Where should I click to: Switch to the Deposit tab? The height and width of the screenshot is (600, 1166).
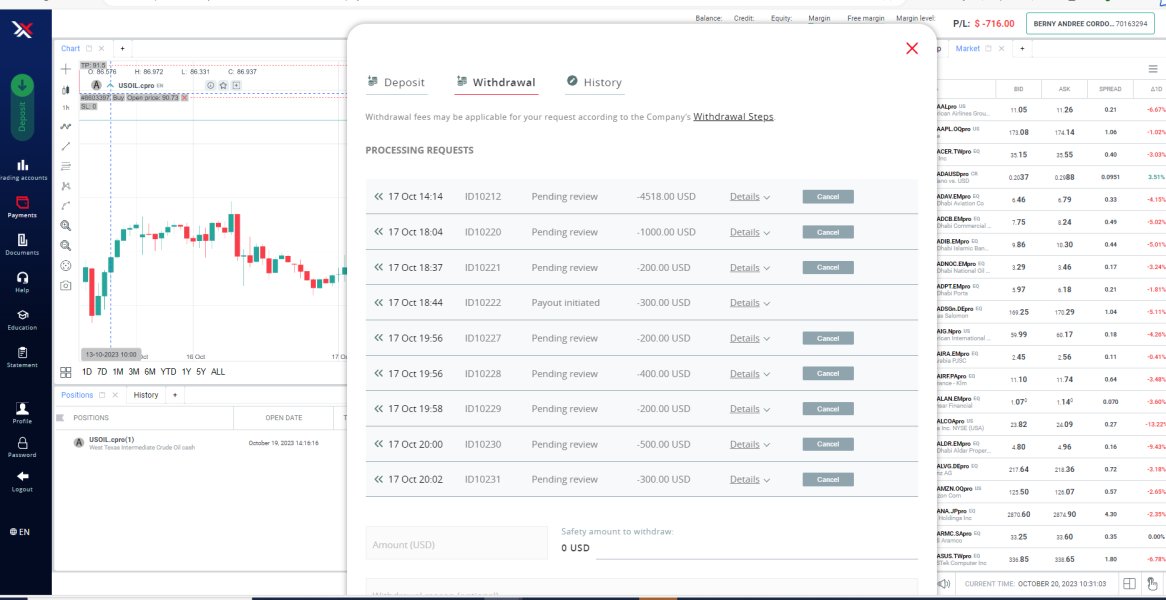[x=396, y=82]
